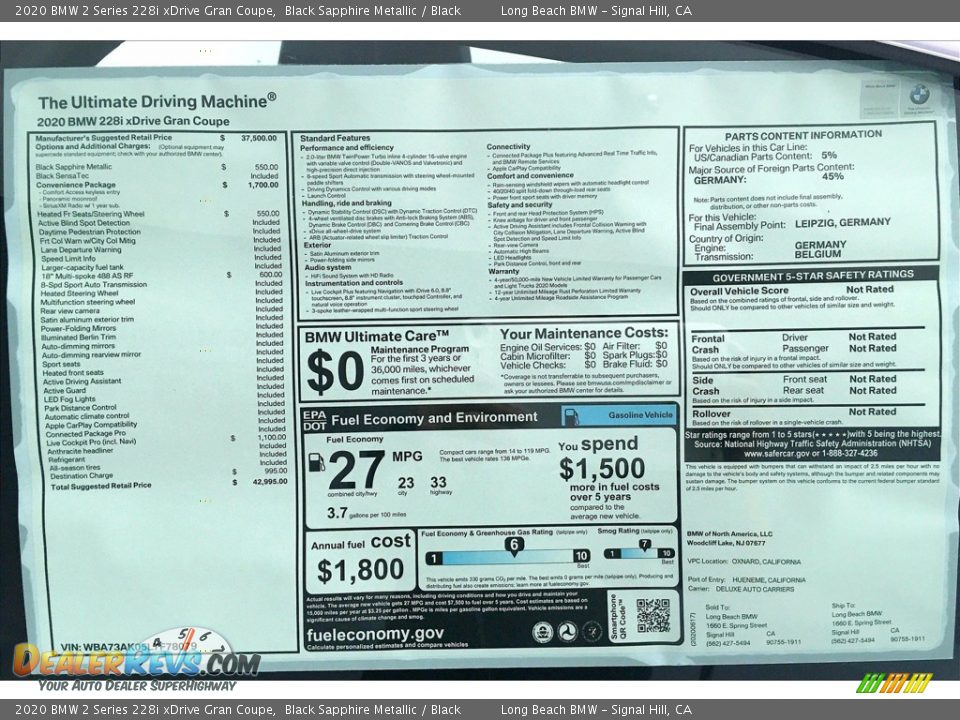Screen dimensions: 960x720
Task: Click 'Lane Departure Warning' in the options list
Action: click(81, 250)
